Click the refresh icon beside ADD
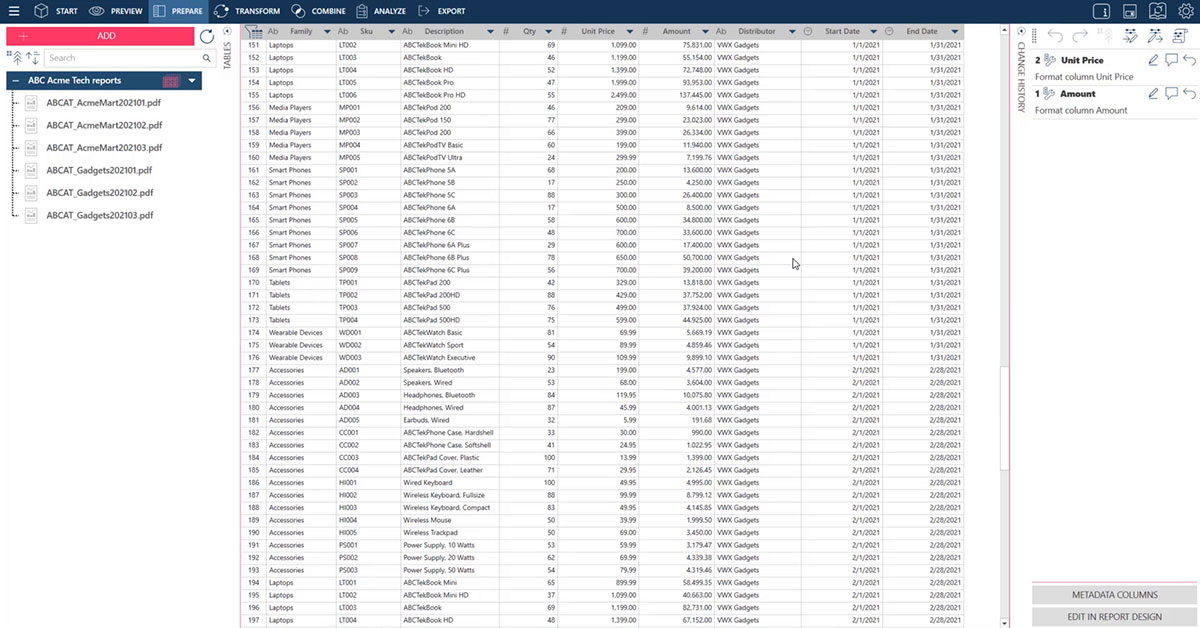Image resolution: width=1200 pixels, height=628 pixels. tap(207, 36)
